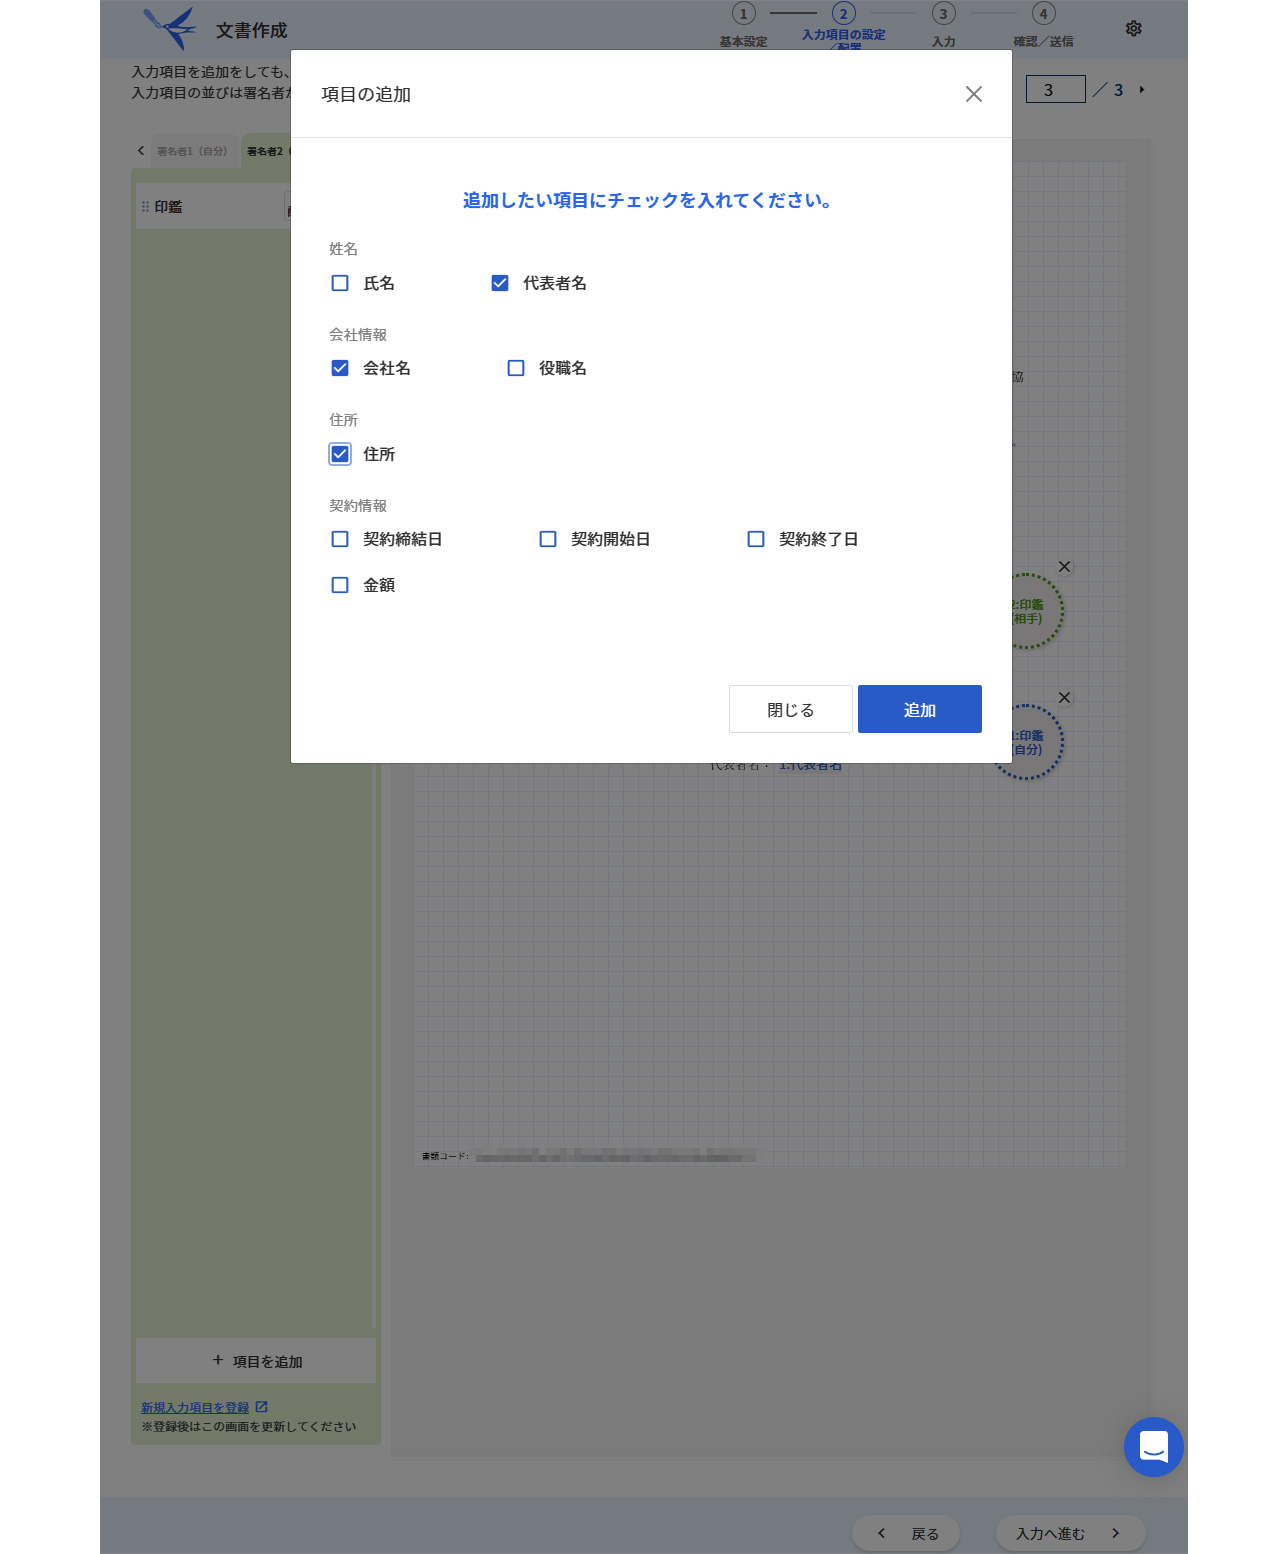The image size is (1280, 1554).
Task: Click the 印鑑 item in the left panel
Action: (213, 207)
